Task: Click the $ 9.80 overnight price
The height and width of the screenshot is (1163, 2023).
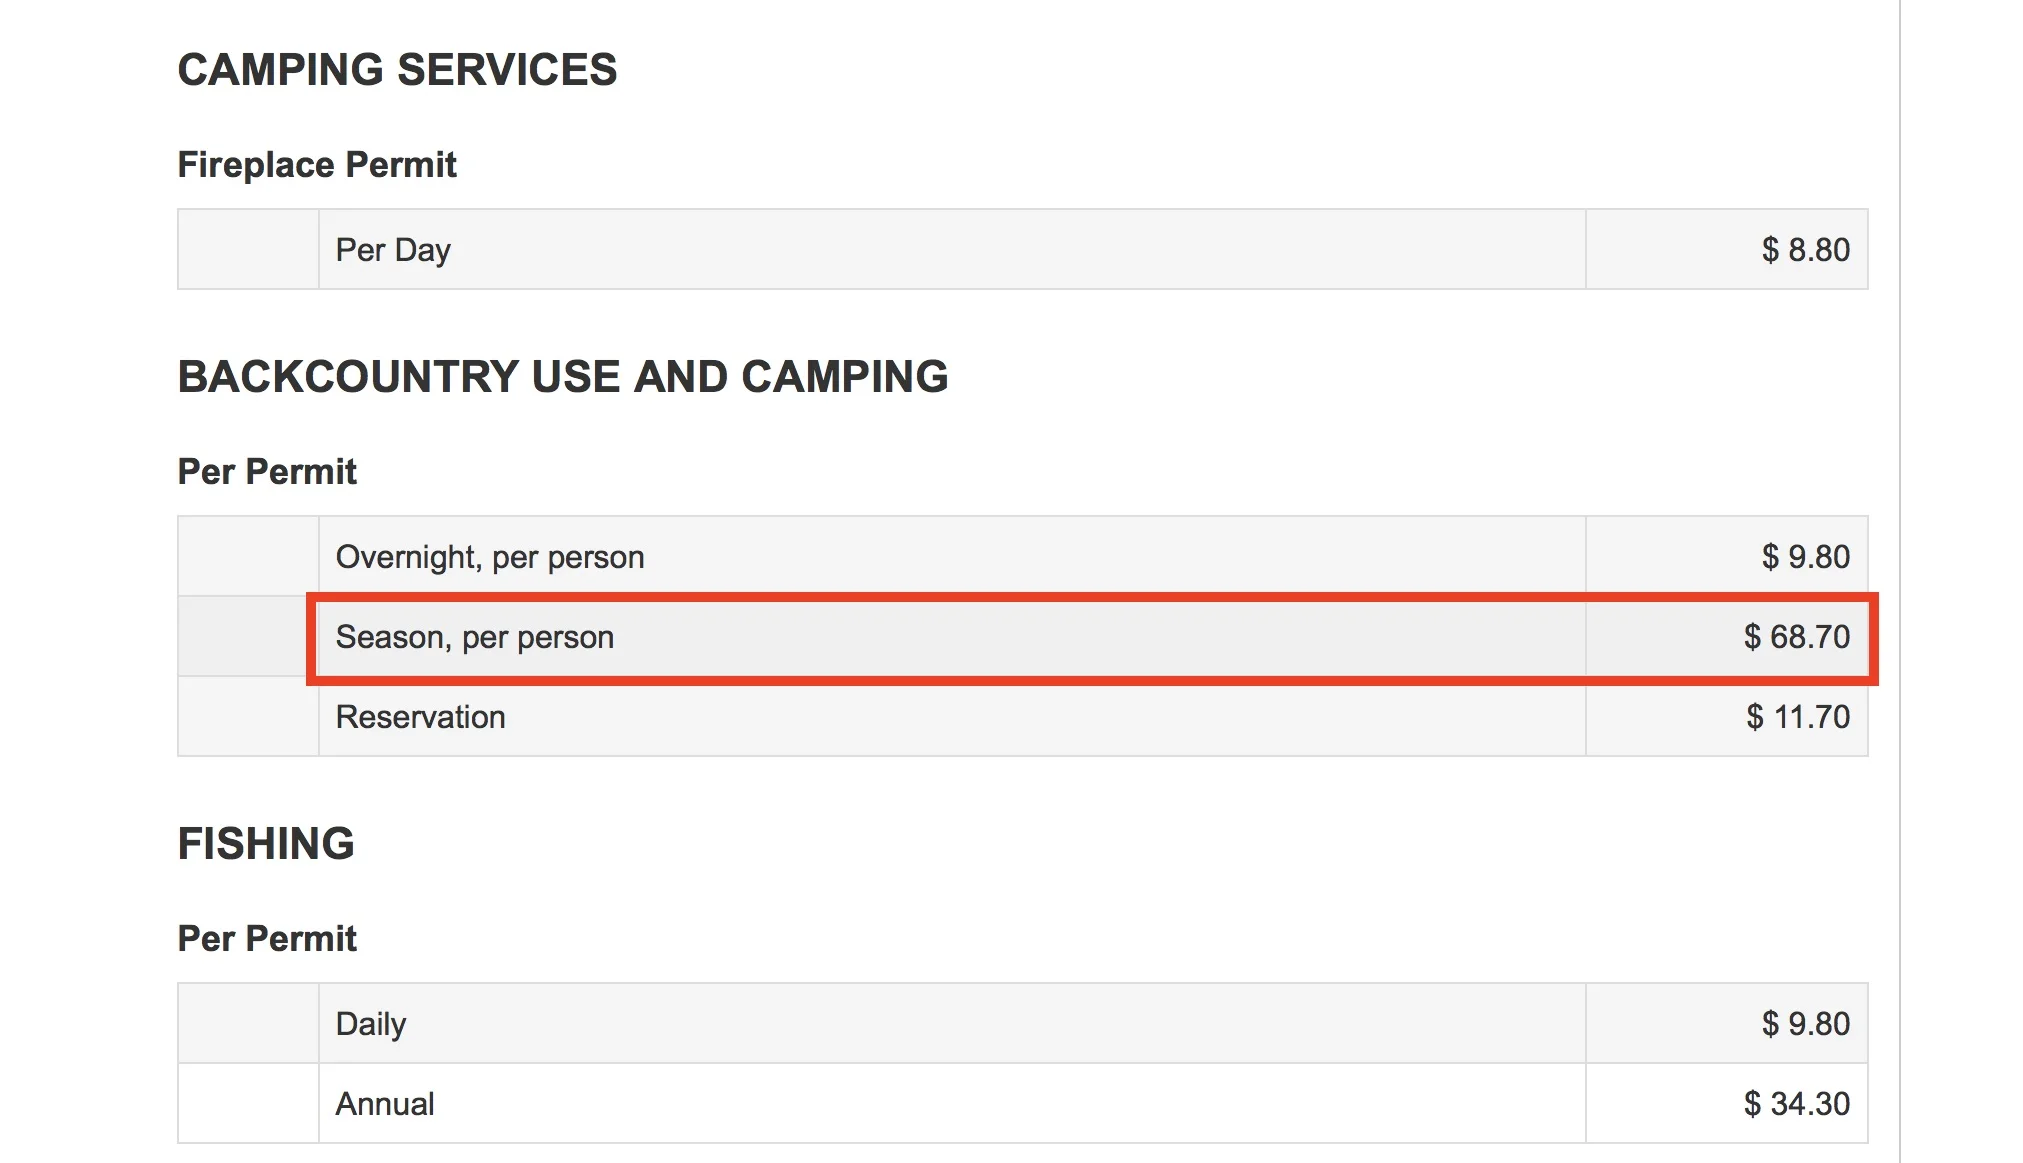Action: pyautogui.click(x=1726, y=556)
